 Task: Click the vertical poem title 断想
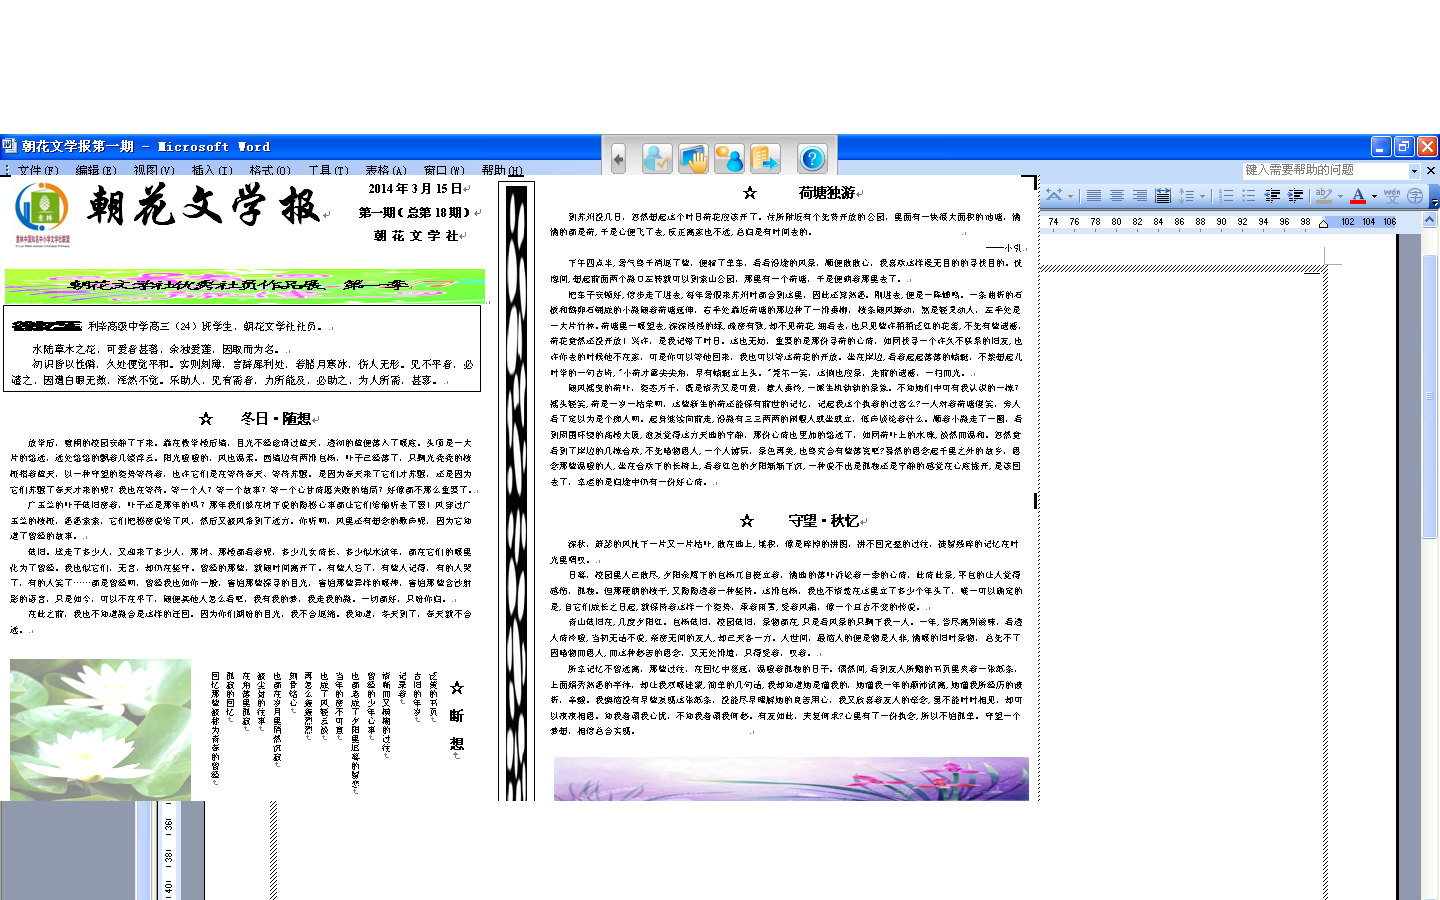click(x=457, y=729)
